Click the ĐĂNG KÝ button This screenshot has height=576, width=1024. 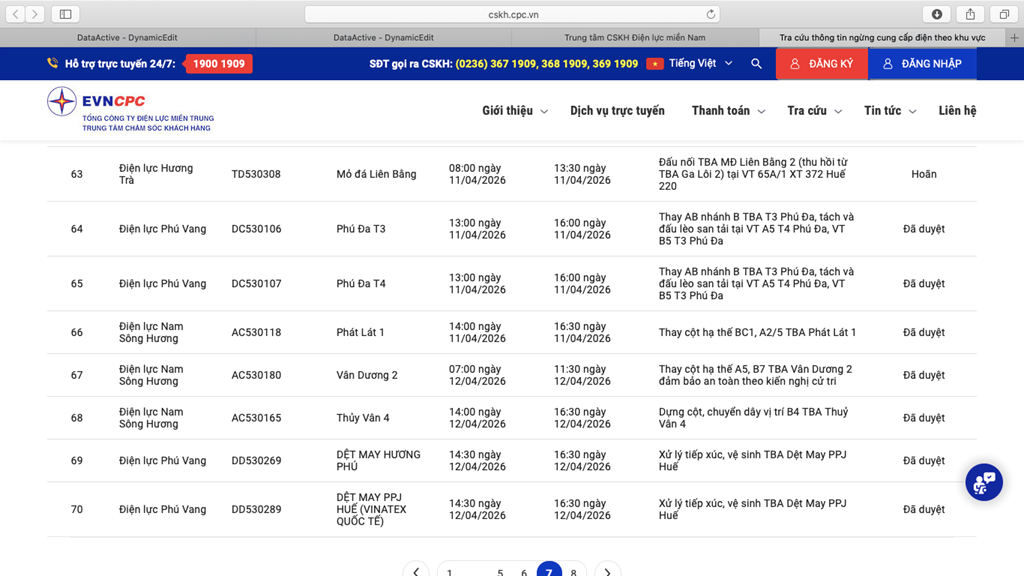[821, 64]
